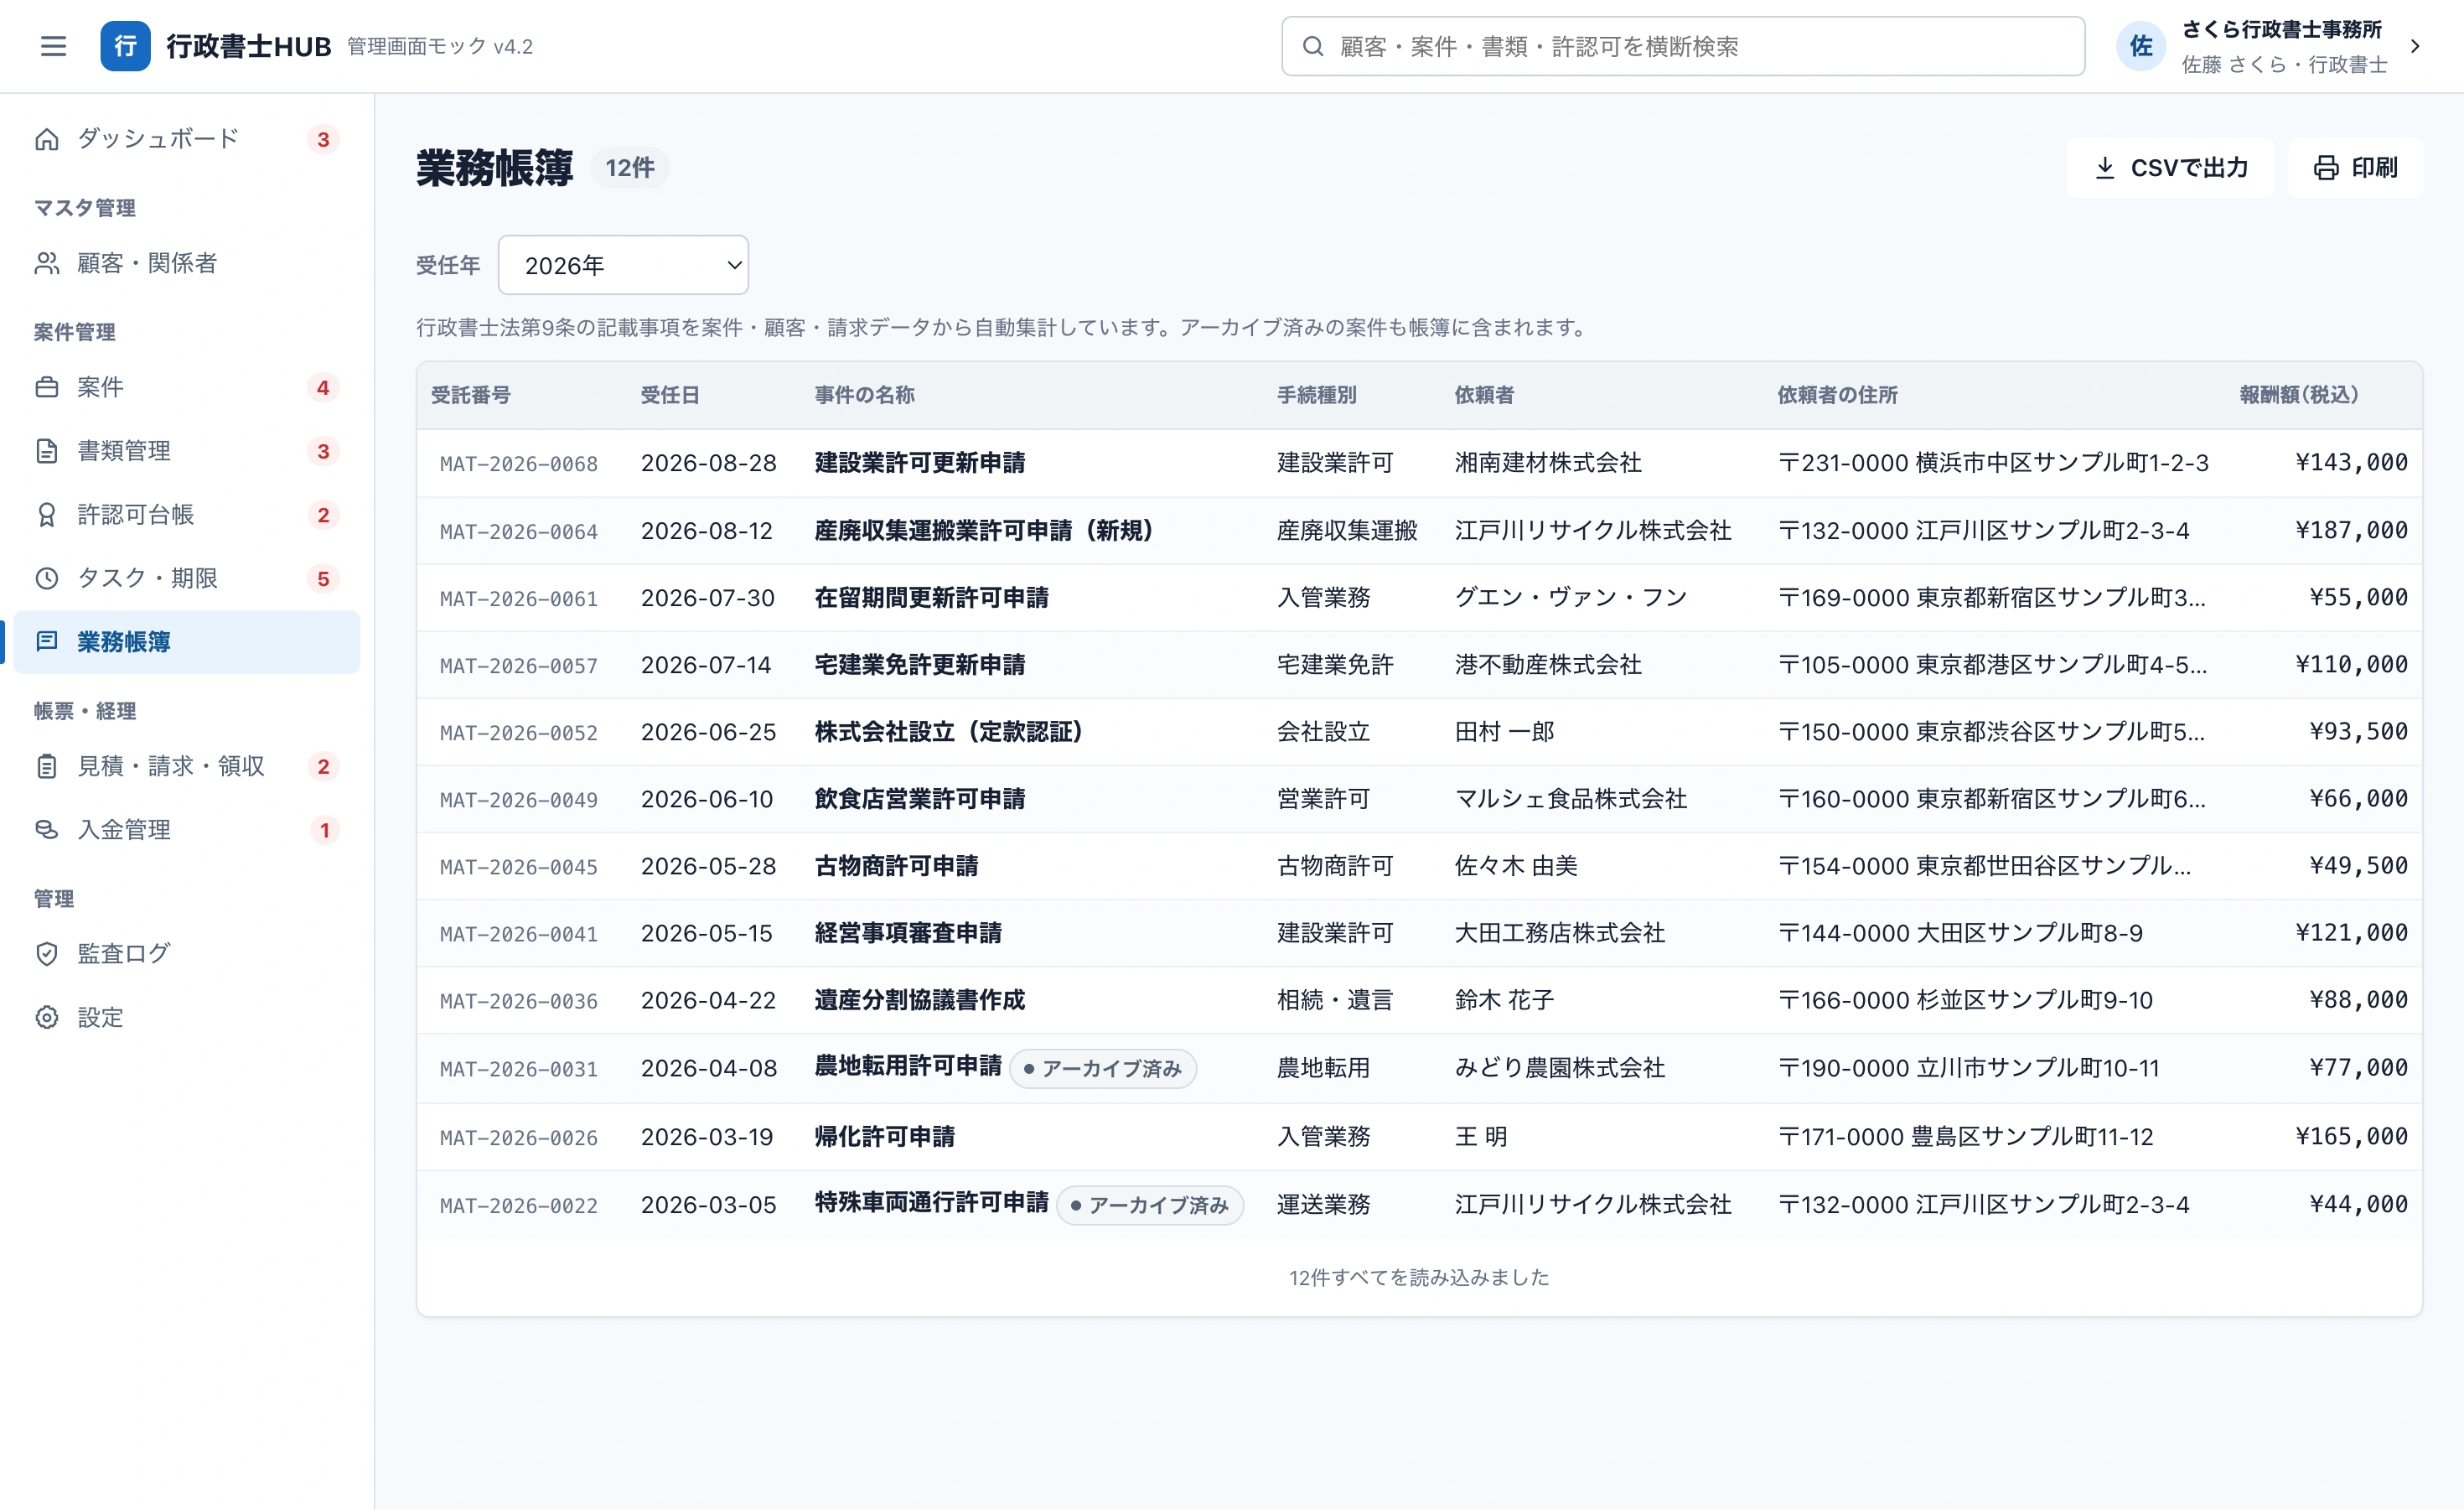Click the タスク・期限 clock icon
Image resolution: width=2464 pixels, height=1509 pixels.
pyautogui.click(x=47, y=578)
